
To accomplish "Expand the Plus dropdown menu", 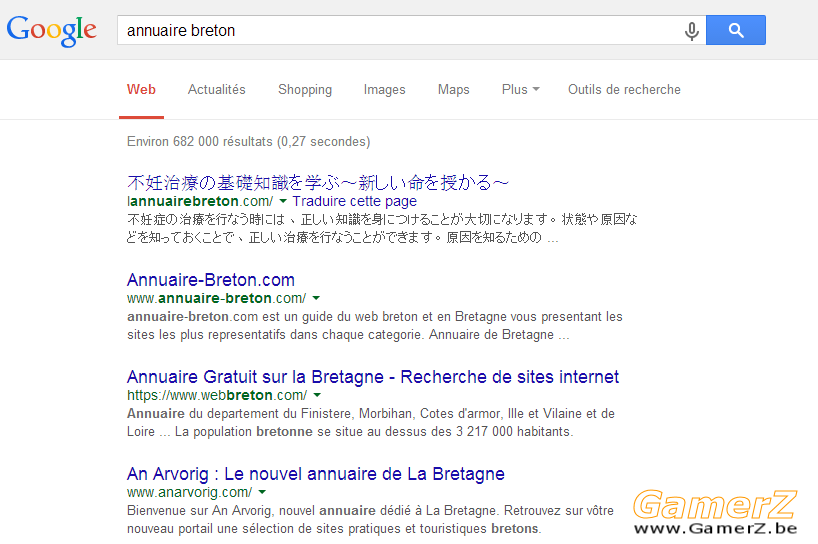I will point(520,90).
